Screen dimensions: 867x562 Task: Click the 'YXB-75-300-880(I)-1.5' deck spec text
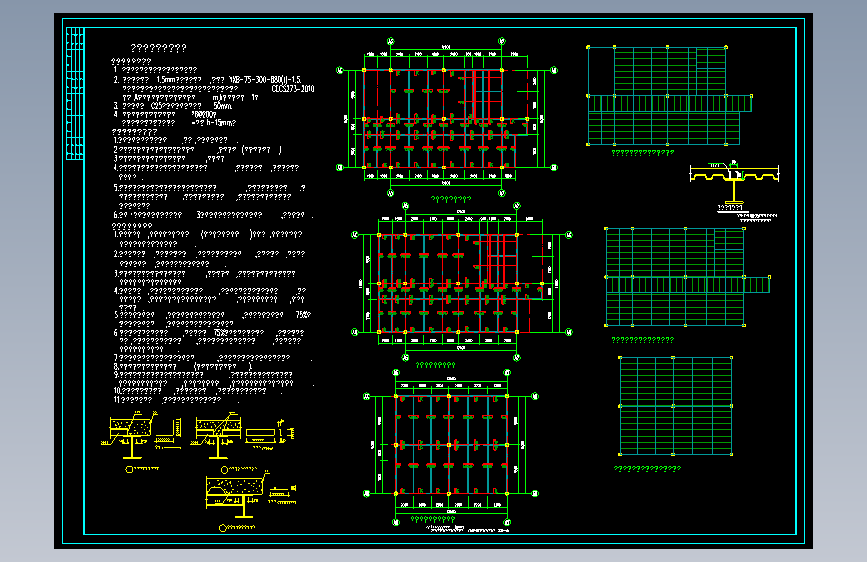265,80
